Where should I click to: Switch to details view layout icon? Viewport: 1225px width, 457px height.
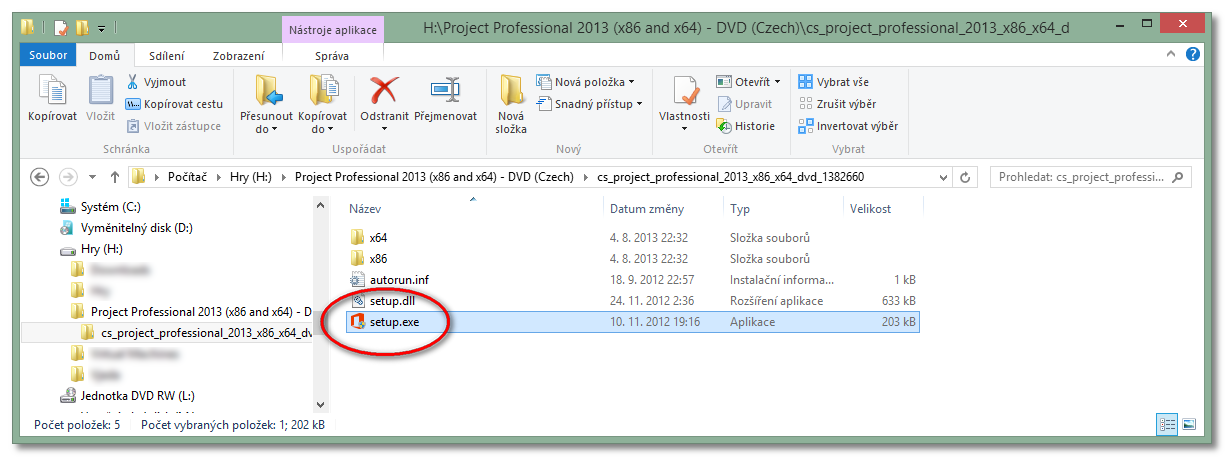tap(1167, 424)
